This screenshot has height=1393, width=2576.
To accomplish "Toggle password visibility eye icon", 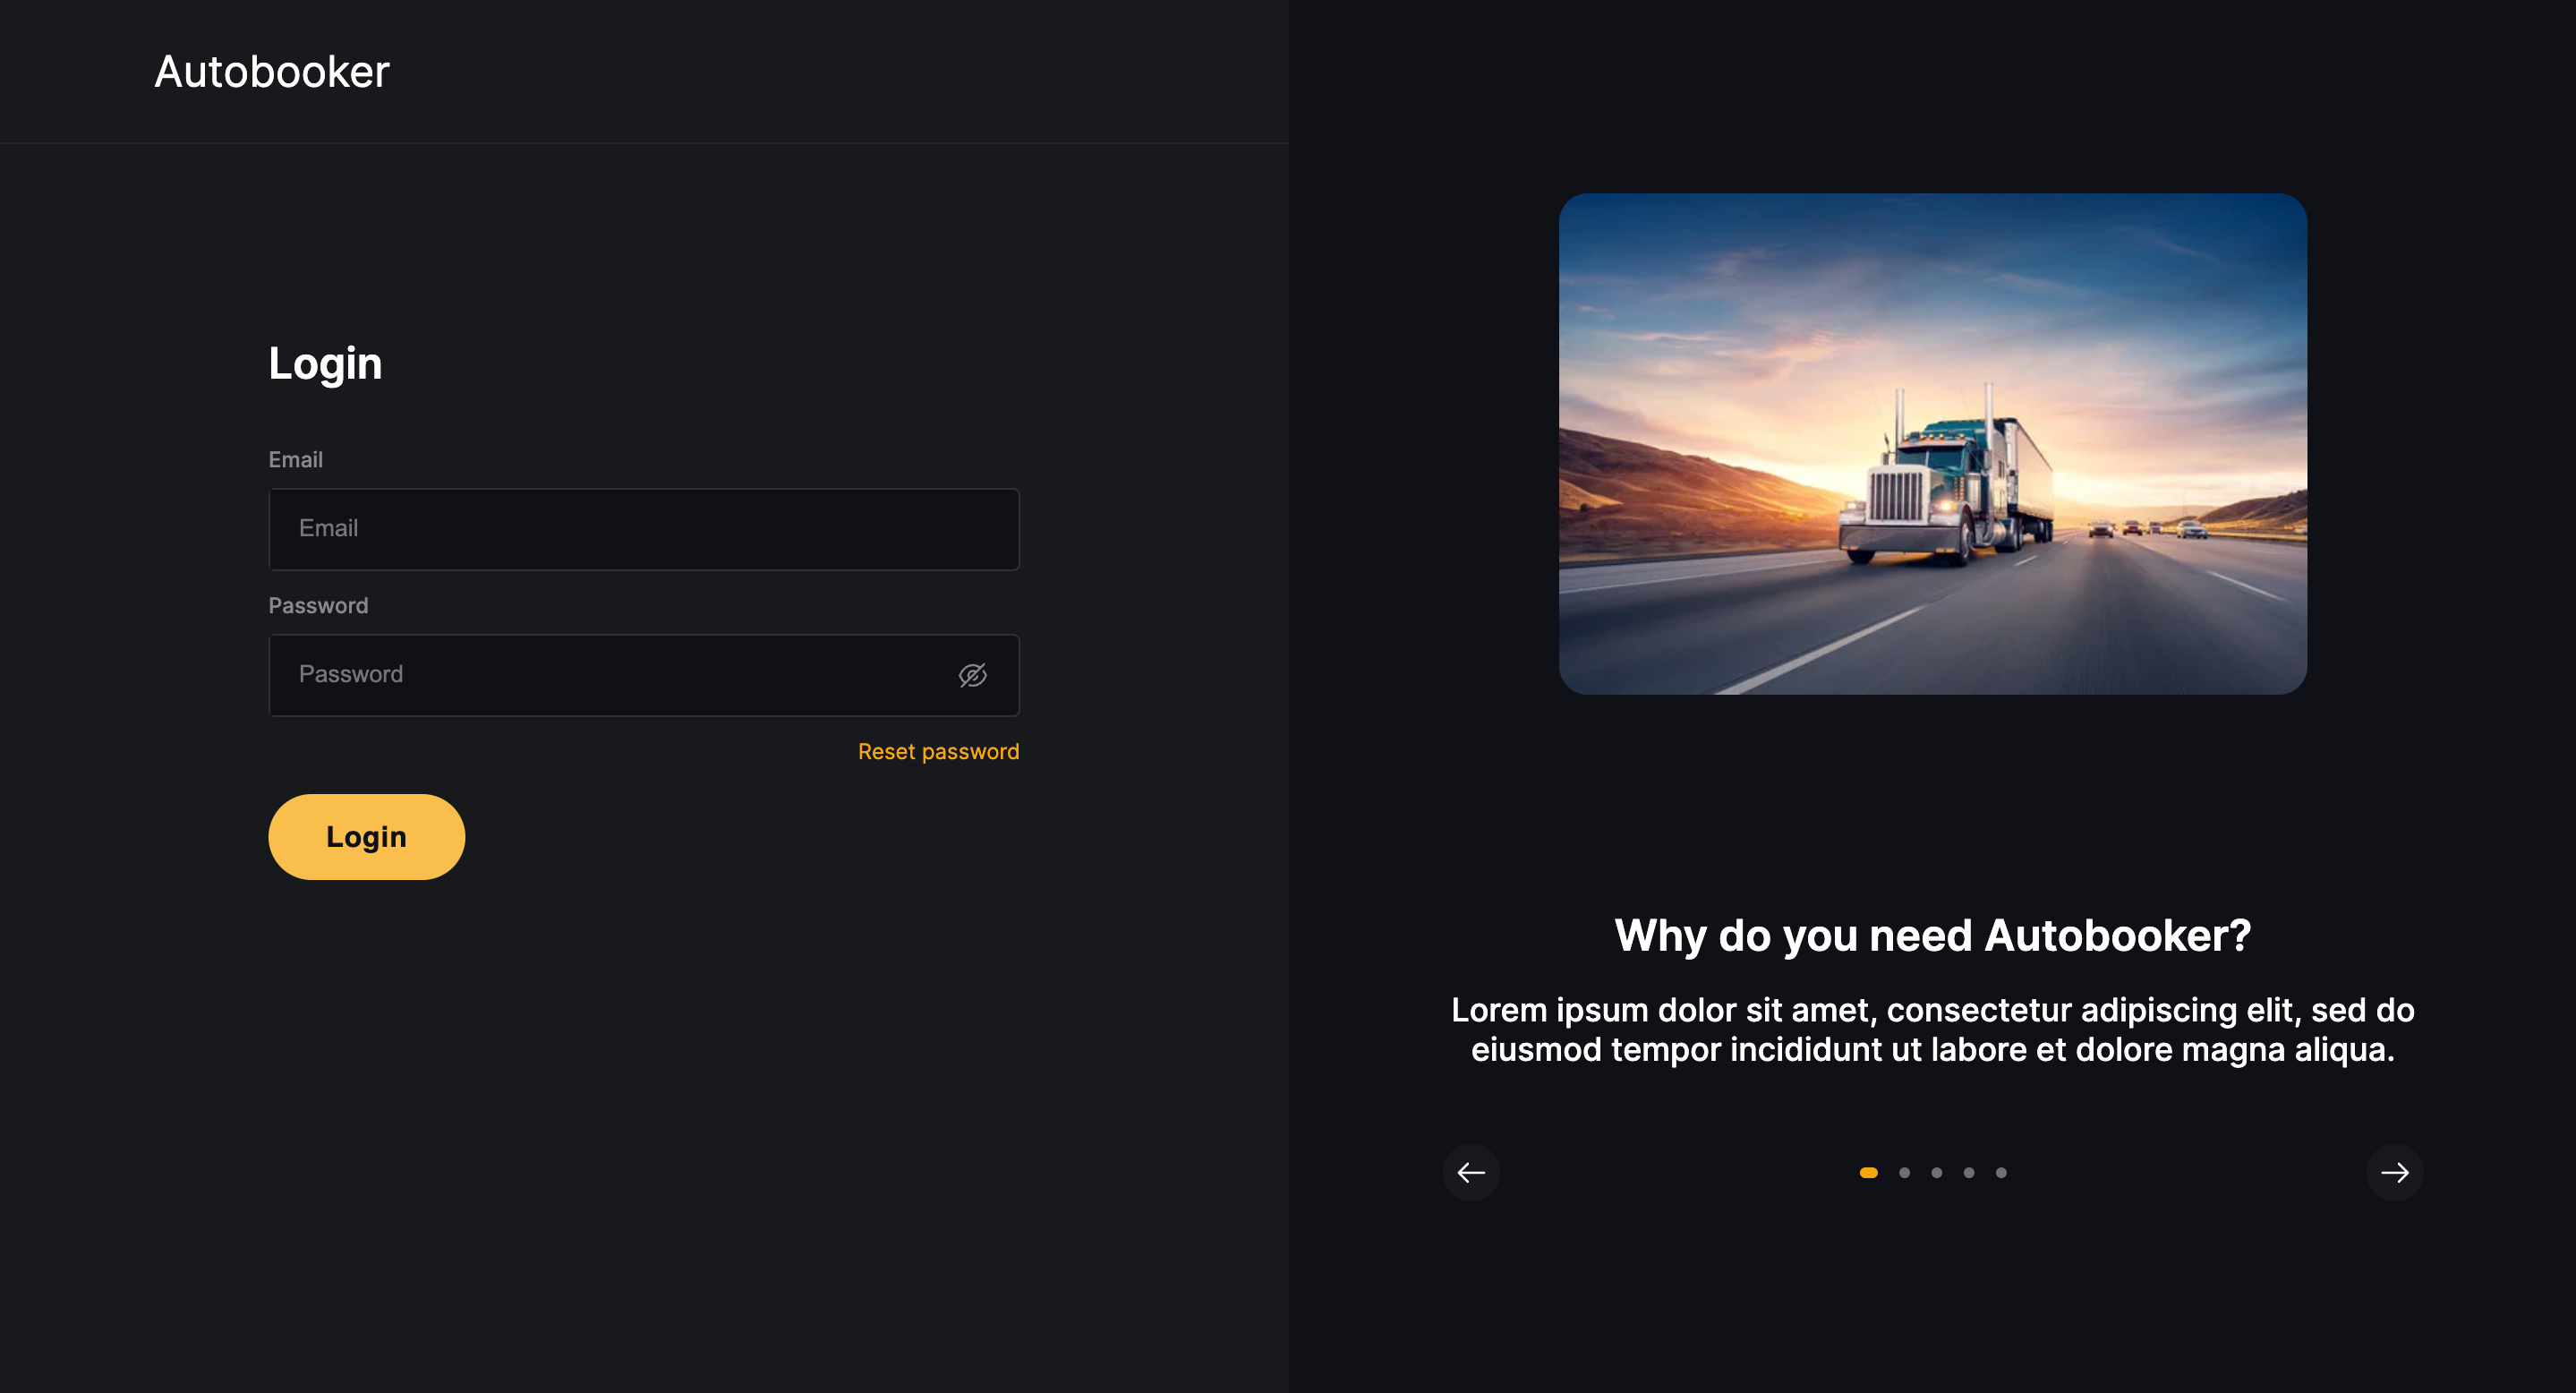I will pos(972,675).
